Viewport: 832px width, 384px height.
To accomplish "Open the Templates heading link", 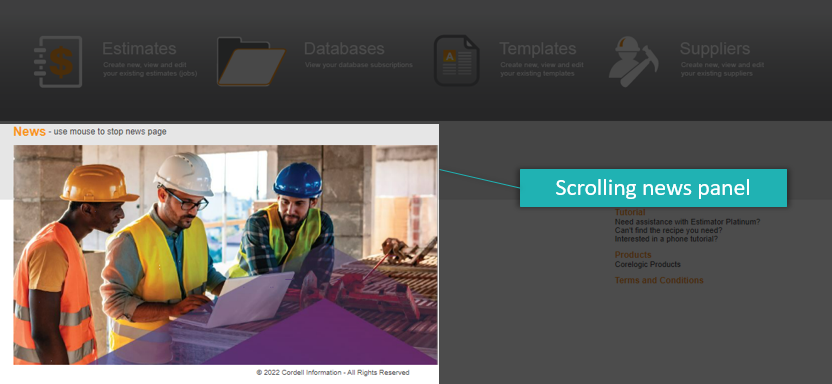I will coord(538,49).
